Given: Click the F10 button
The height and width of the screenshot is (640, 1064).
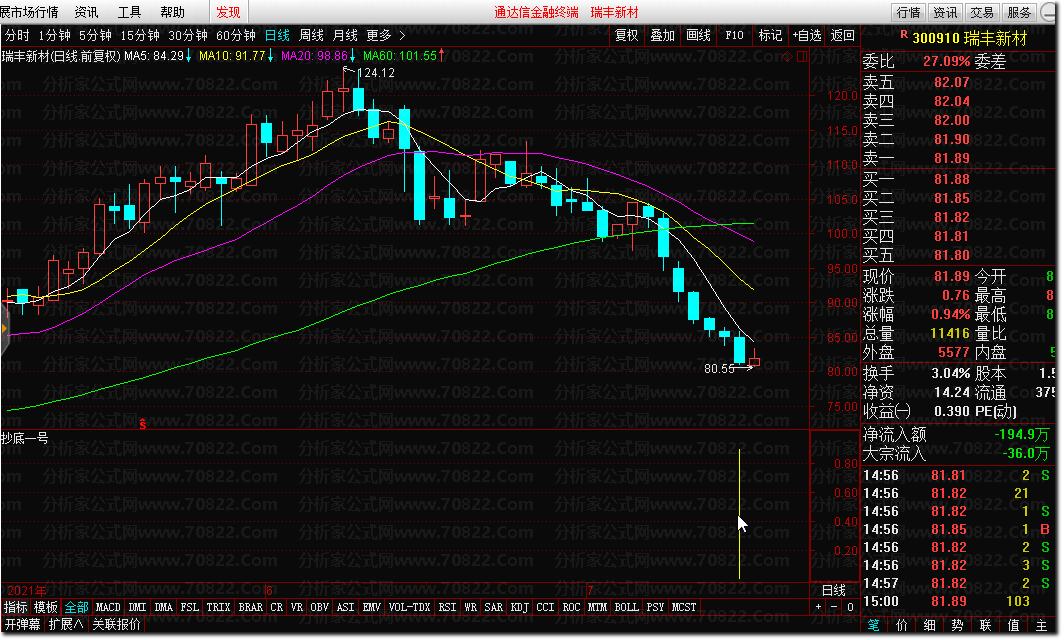Looking at the screenshot, I should 734,35.
